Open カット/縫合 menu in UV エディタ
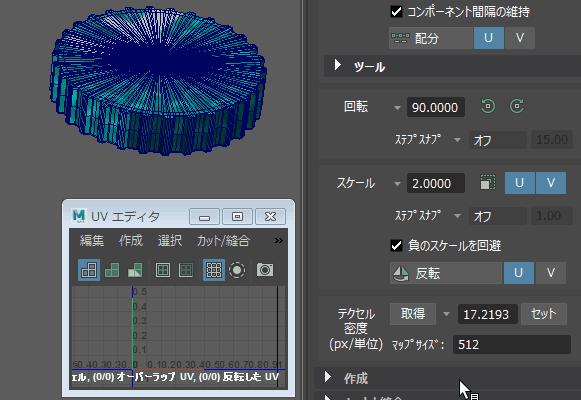Viewport: 581px width, 400px height. (x=223, y=241)
